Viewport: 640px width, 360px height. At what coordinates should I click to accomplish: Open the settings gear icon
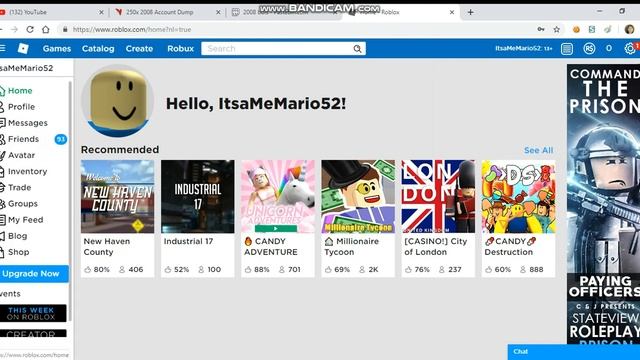click(x=630, y=49)
